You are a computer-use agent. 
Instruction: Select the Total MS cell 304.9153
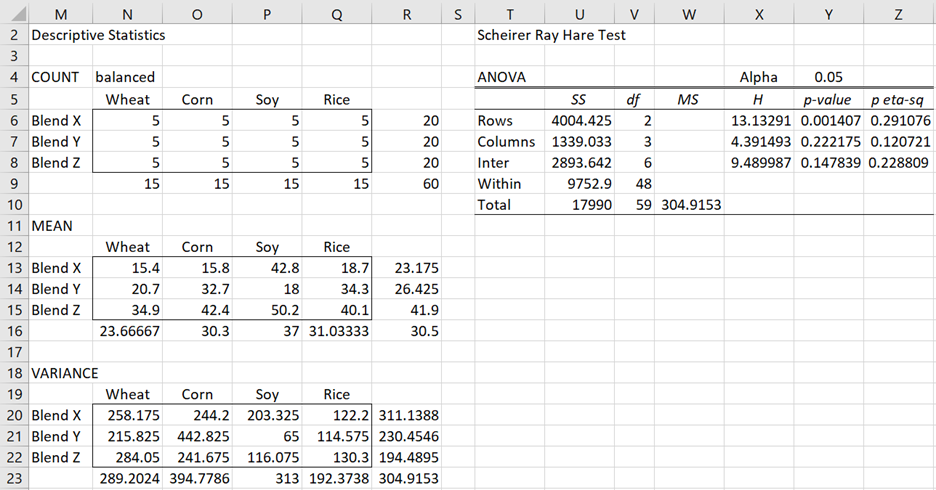[x=689, y=205]
